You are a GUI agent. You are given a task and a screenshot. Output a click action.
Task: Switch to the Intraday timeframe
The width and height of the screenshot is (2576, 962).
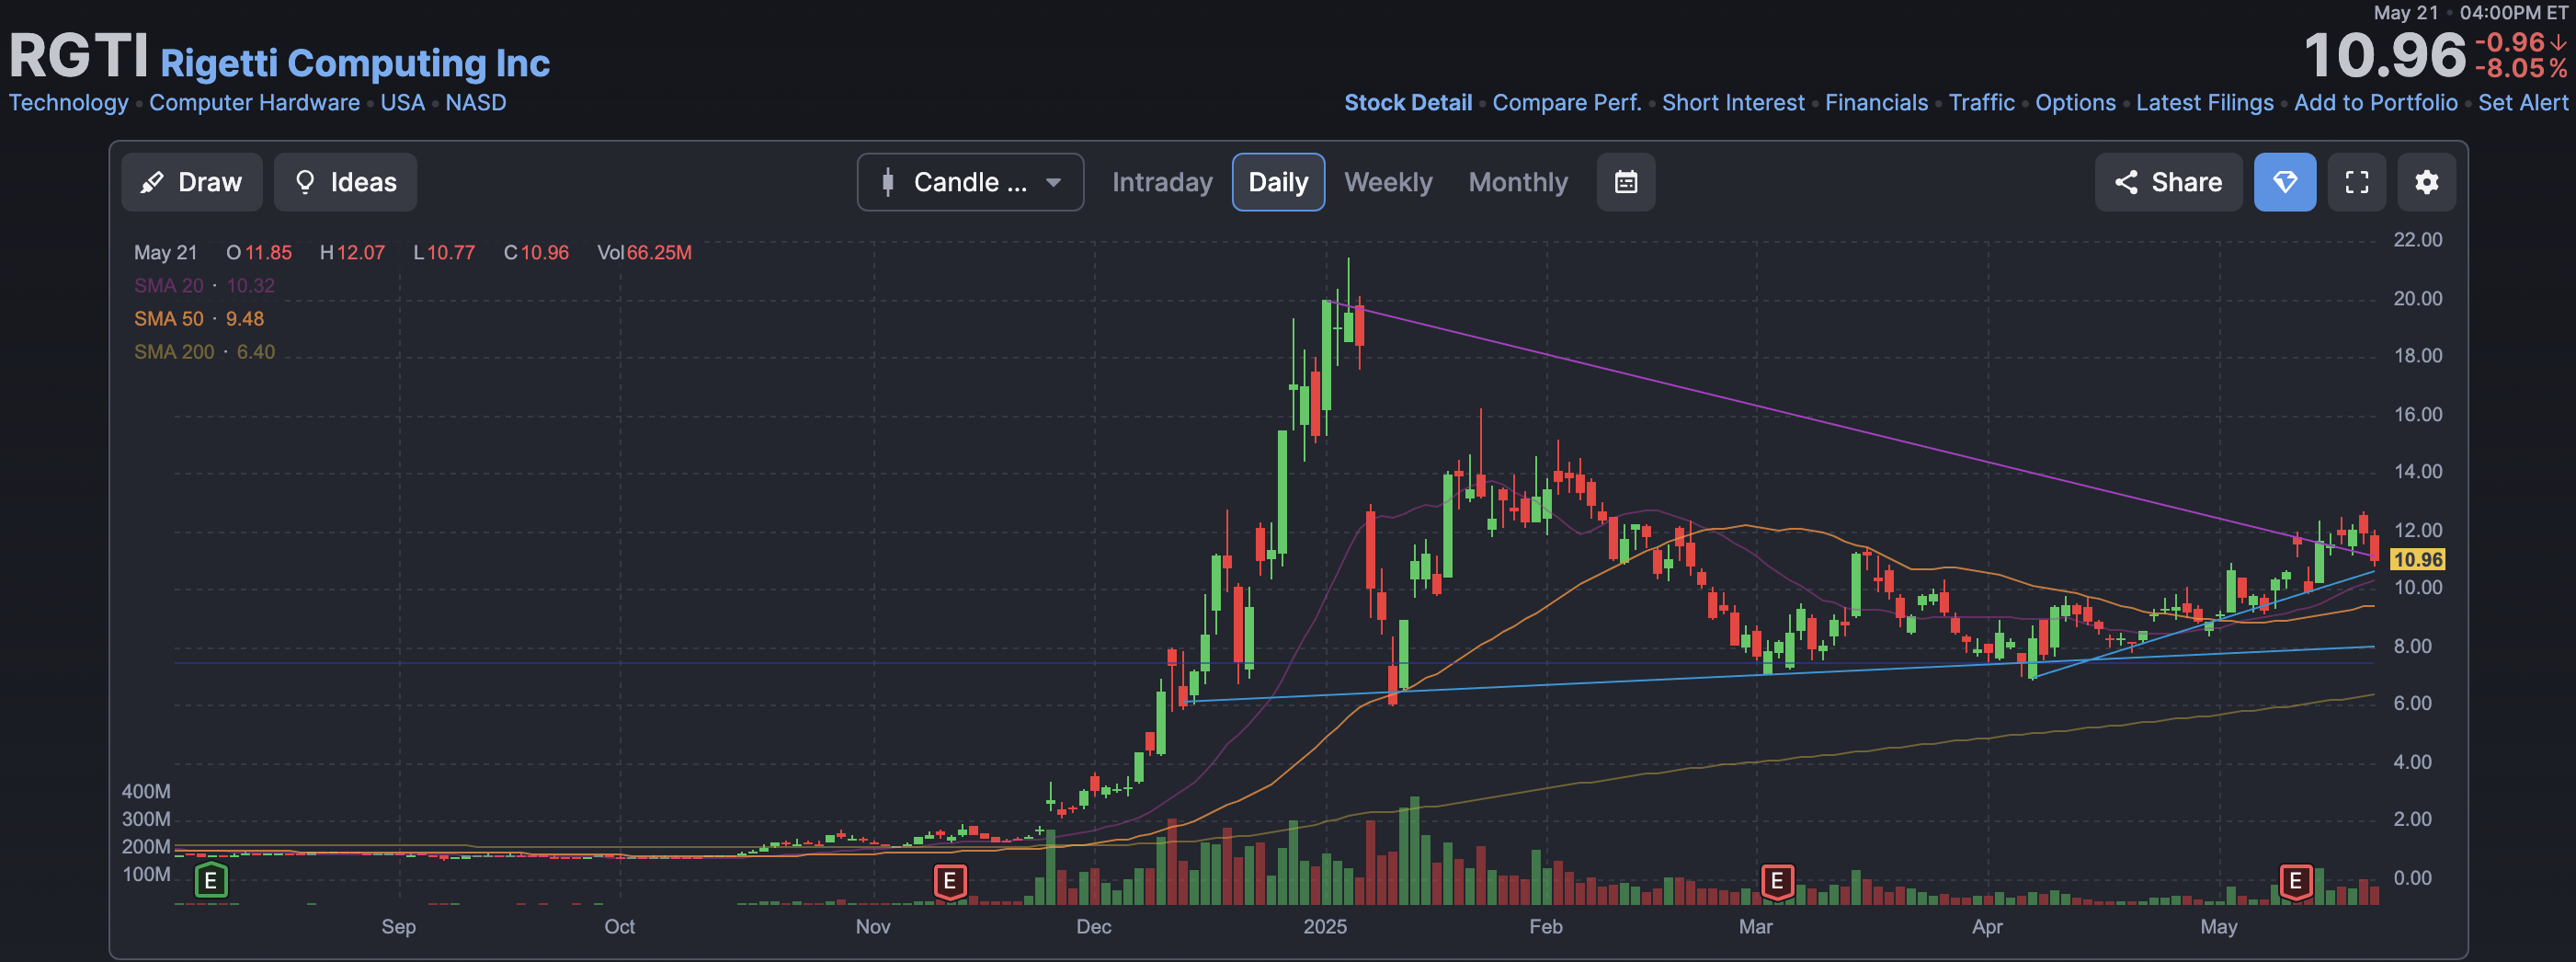point(1162,182)
